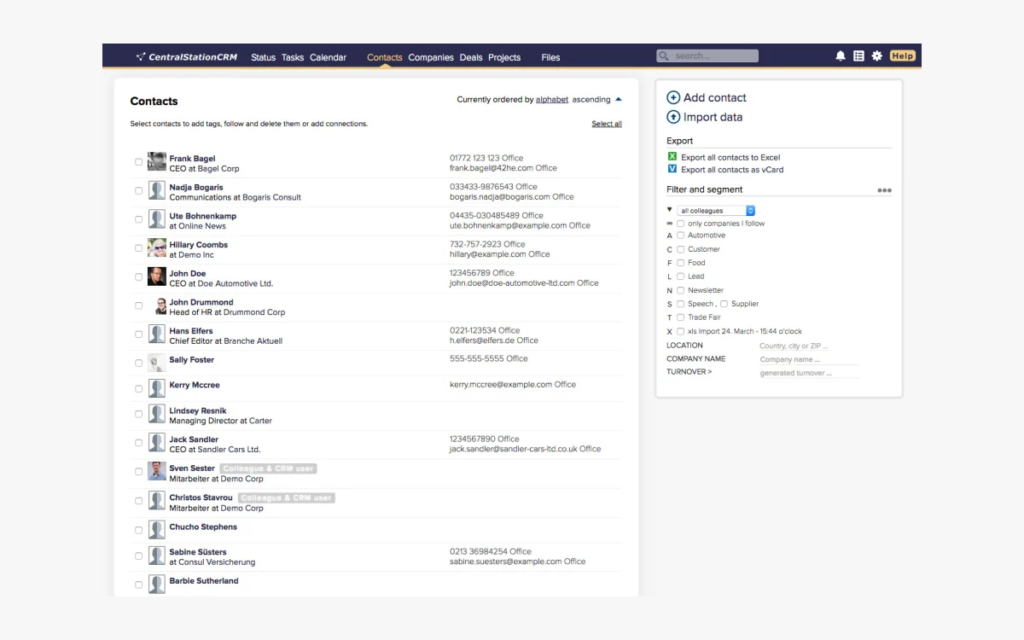Open Hillary Coombs contact name

(x=199, y=245)
